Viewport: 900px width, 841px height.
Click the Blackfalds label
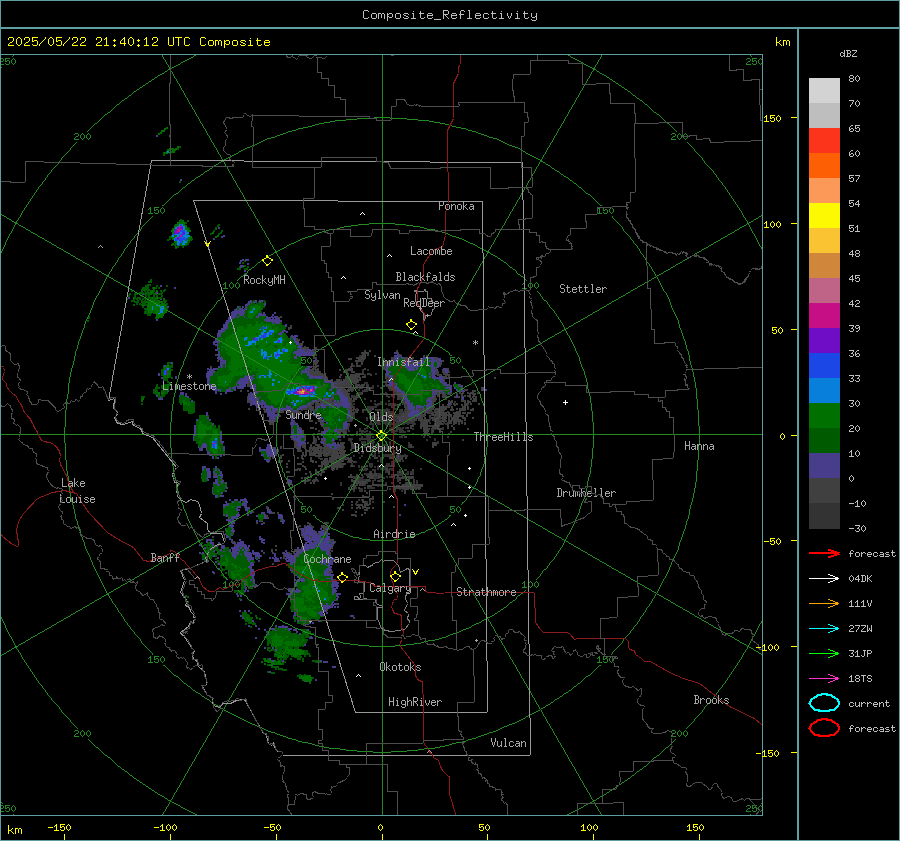[x=425, y=277]
